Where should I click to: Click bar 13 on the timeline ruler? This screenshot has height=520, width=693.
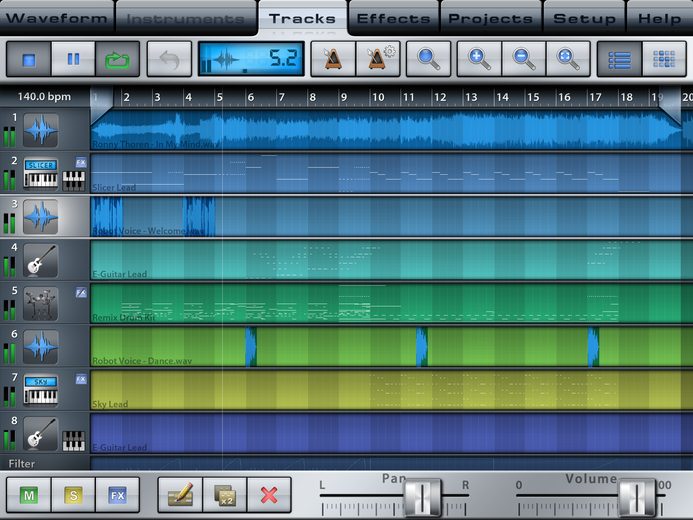[471, 97]
